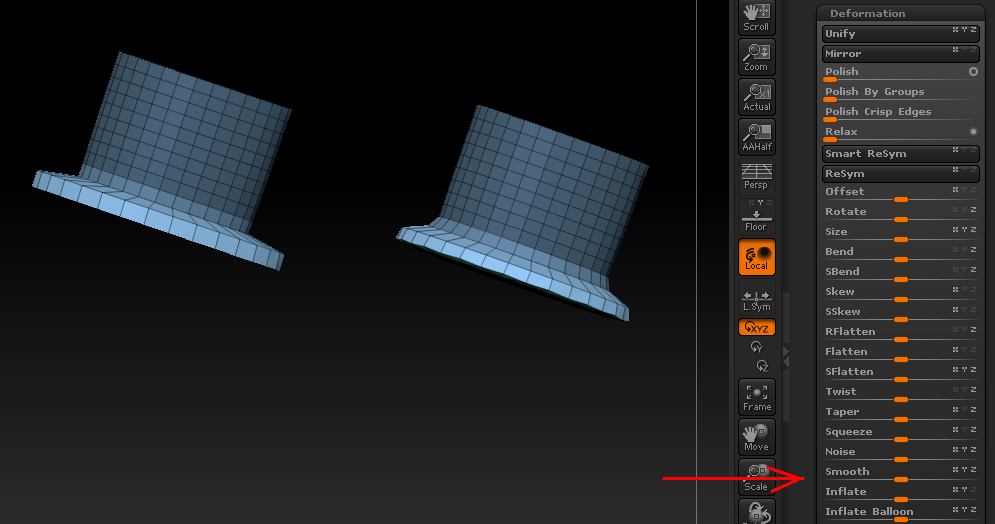Click the Twist deformation slider

coord(900,393)
